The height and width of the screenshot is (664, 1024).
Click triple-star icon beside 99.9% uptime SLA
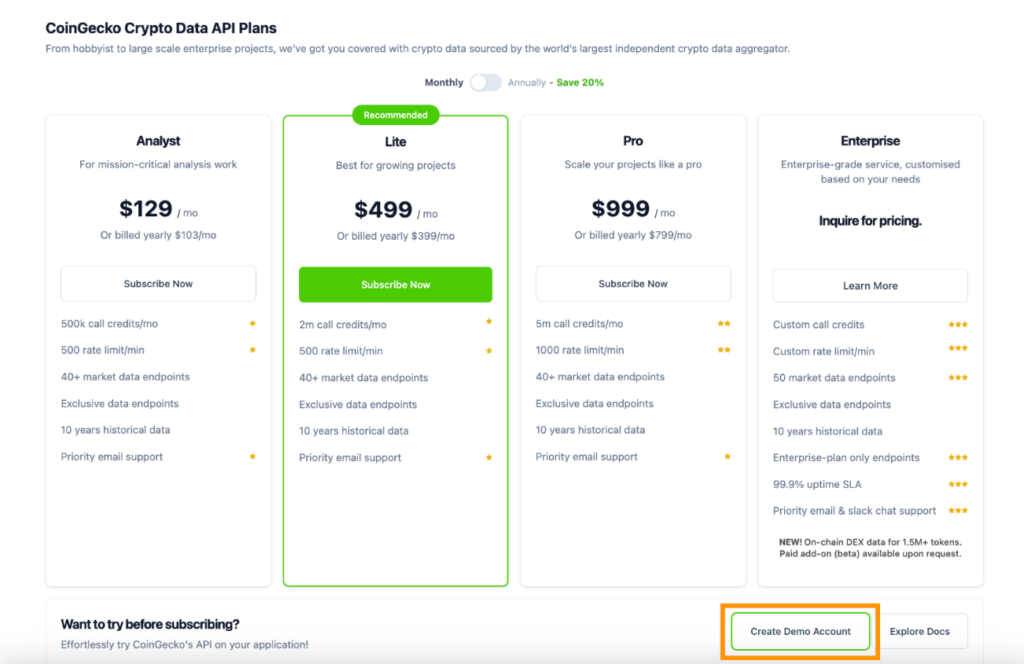click(x=958, y=484)
